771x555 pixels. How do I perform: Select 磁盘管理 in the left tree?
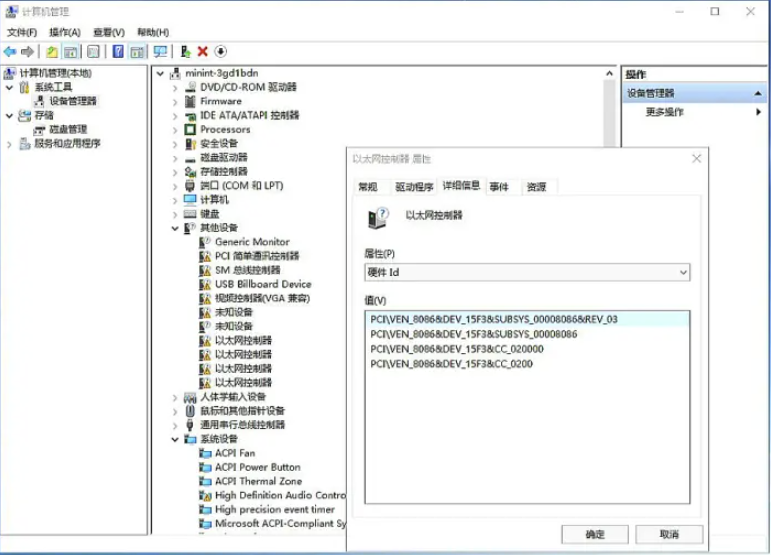(x=68, y=129)
